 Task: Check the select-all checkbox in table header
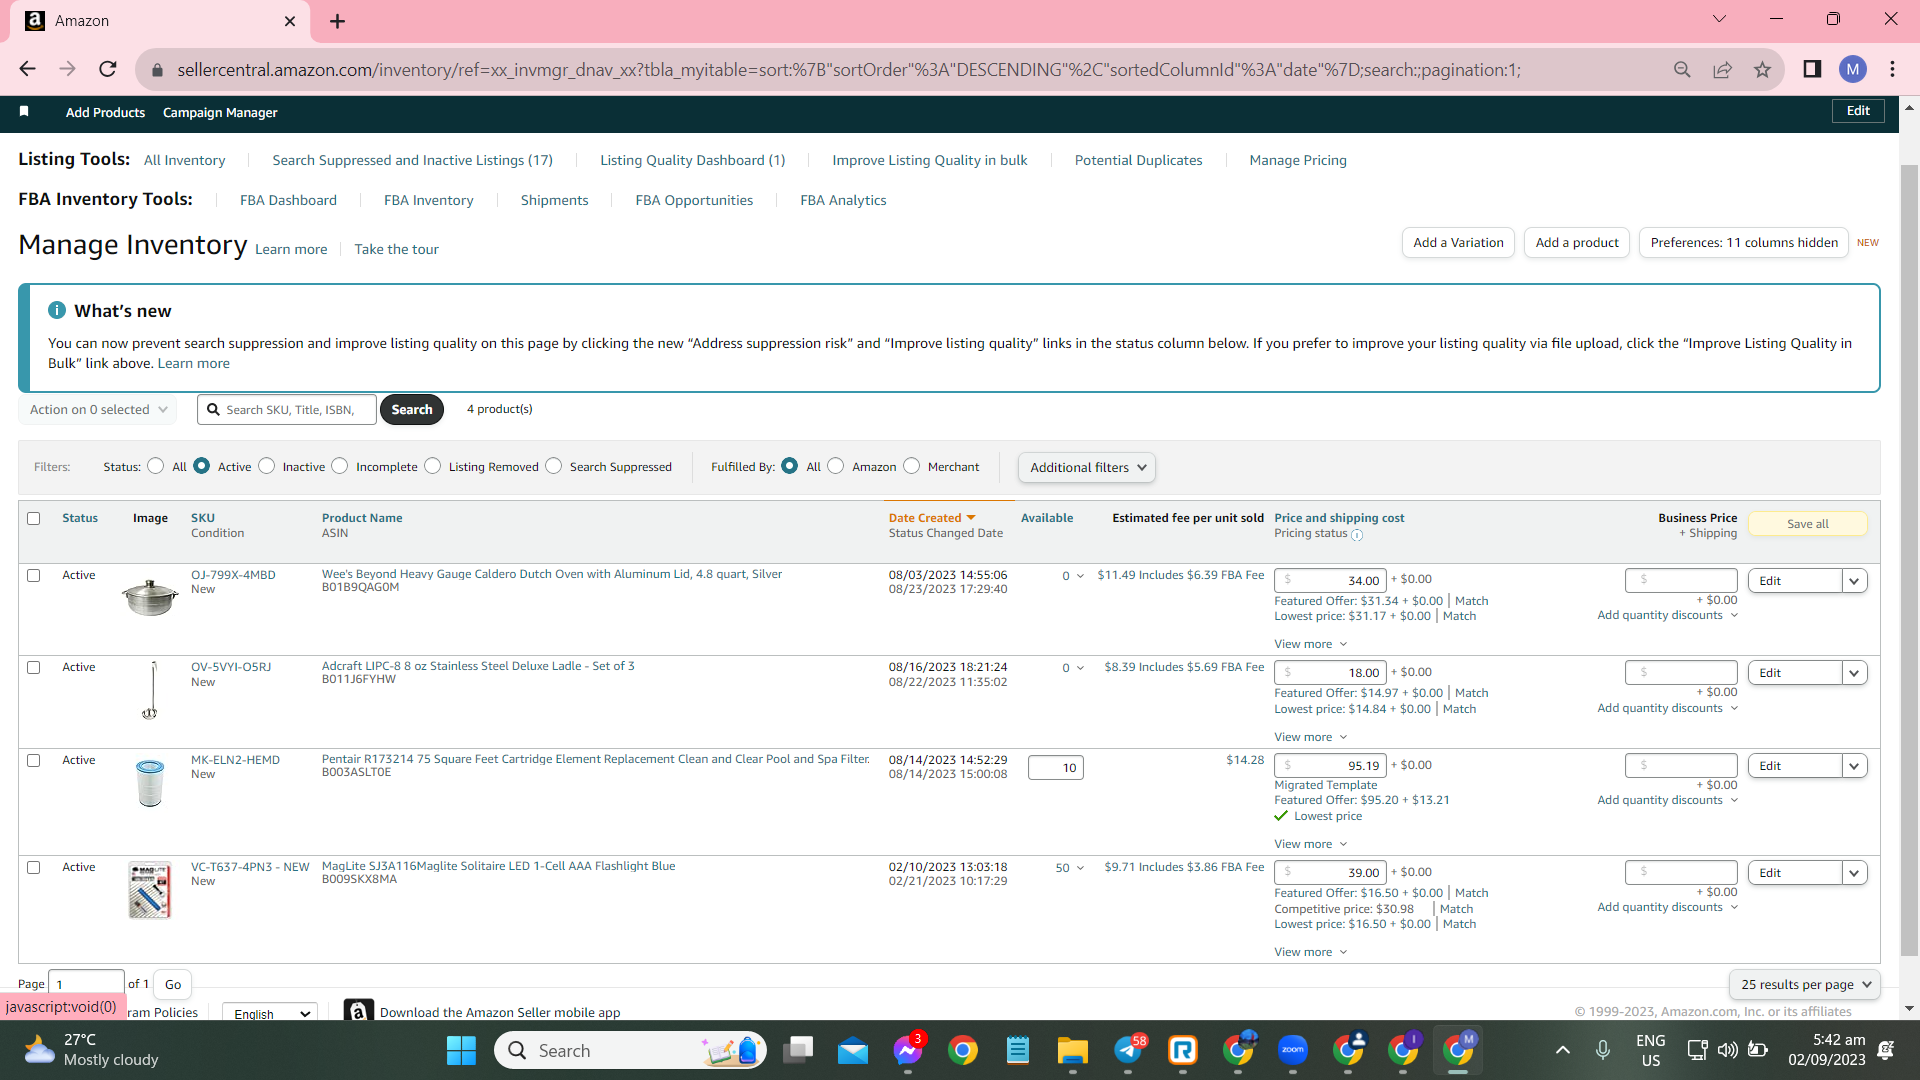(x=34, y=518)
